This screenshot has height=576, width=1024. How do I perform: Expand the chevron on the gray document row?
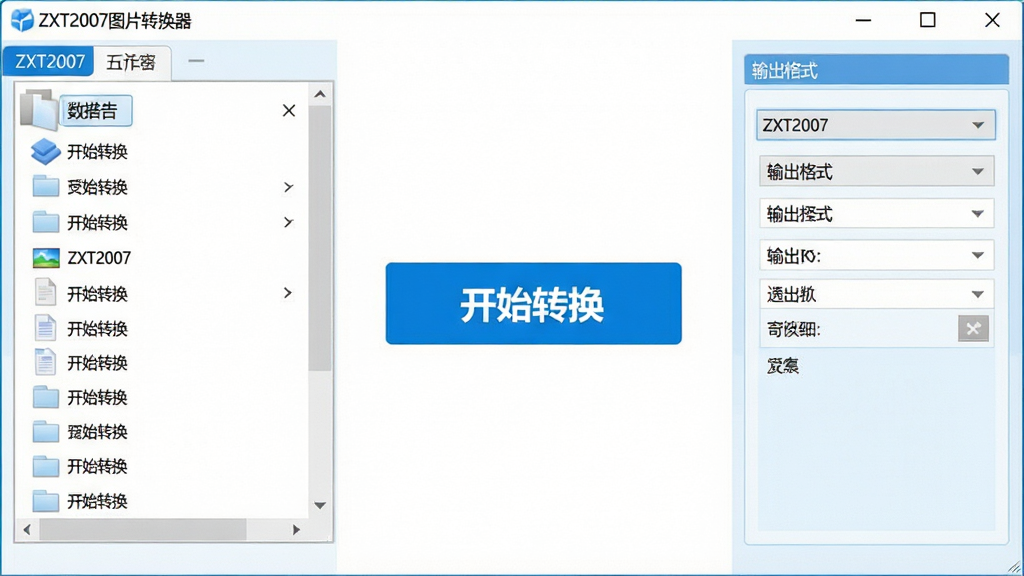288,293
